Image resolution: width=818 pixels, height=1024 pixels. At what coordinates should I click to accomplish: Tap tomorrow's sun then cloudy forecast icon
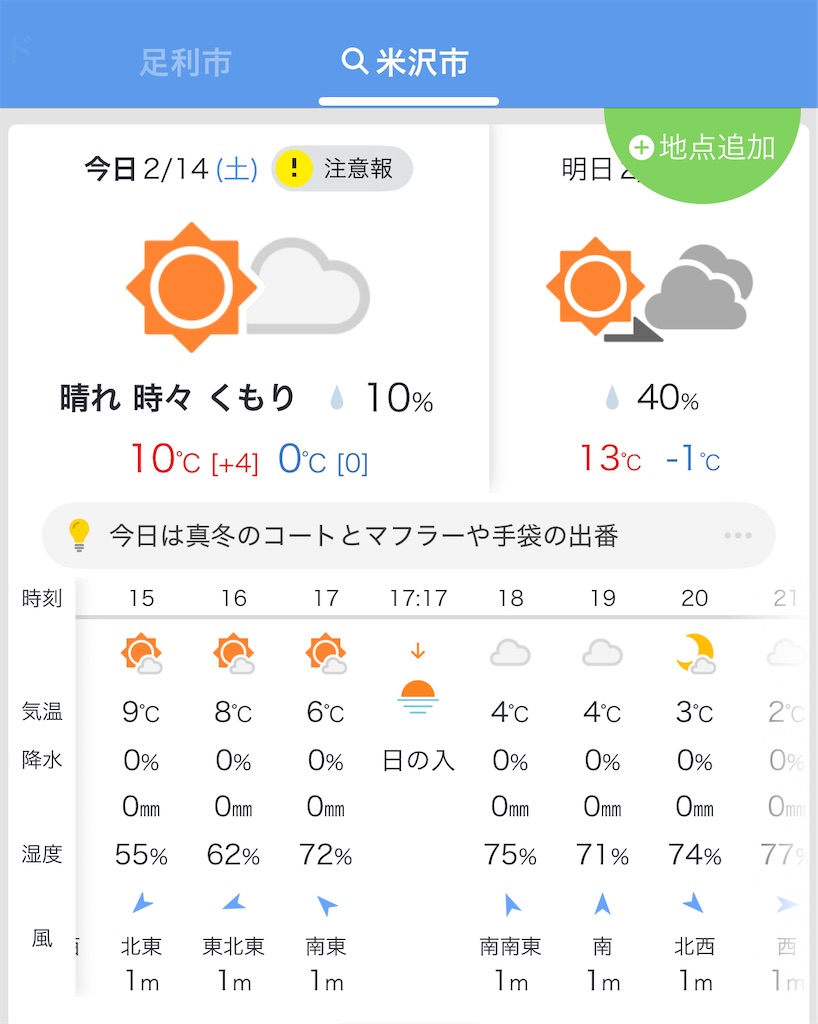tap(650, 289)
